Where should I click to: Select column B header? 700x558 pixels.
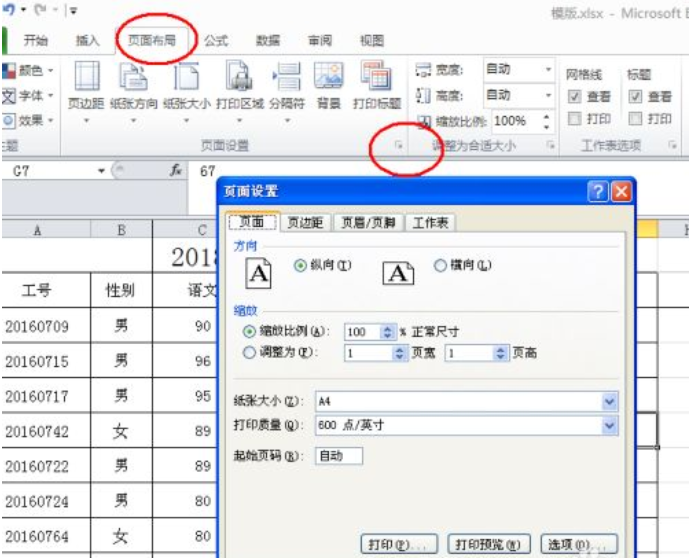[121, 230]
